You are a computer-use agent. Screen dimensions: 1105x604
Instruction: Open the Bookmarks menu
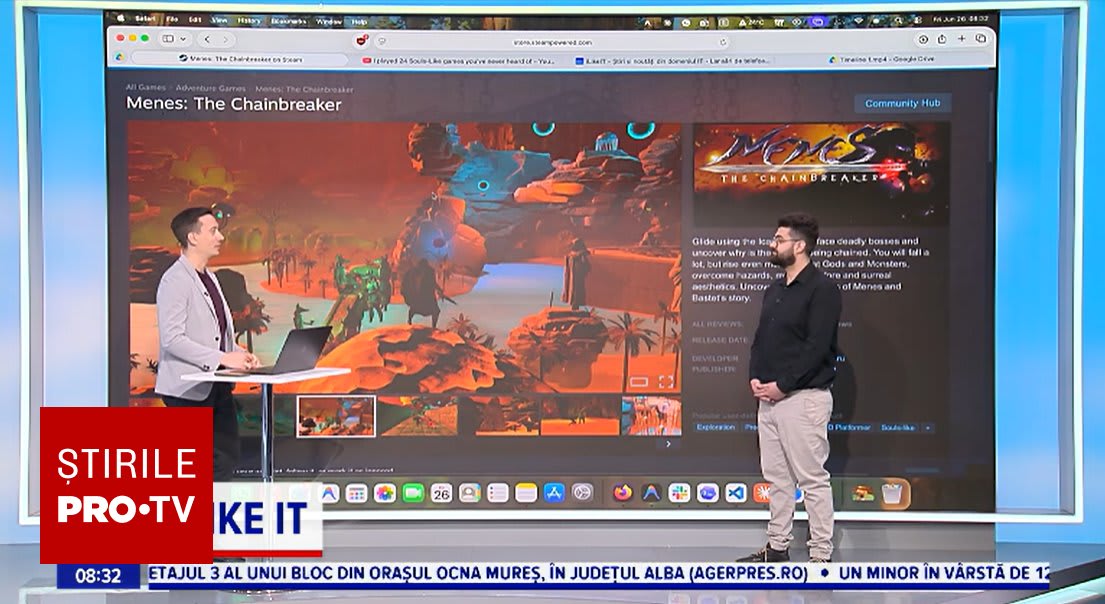point(289,22)
